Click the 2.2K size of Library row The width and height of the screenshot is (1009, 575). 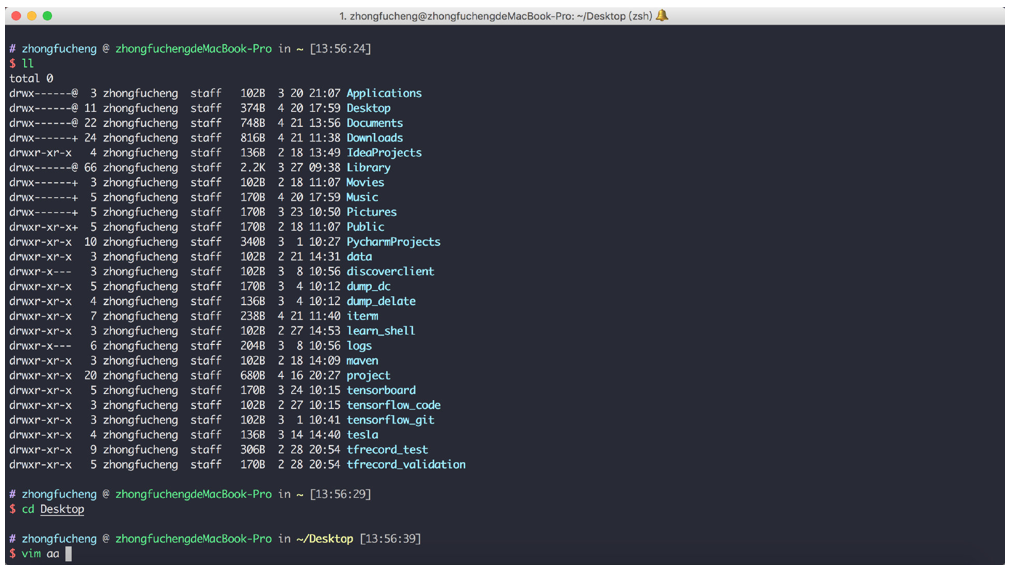(253, 167)
